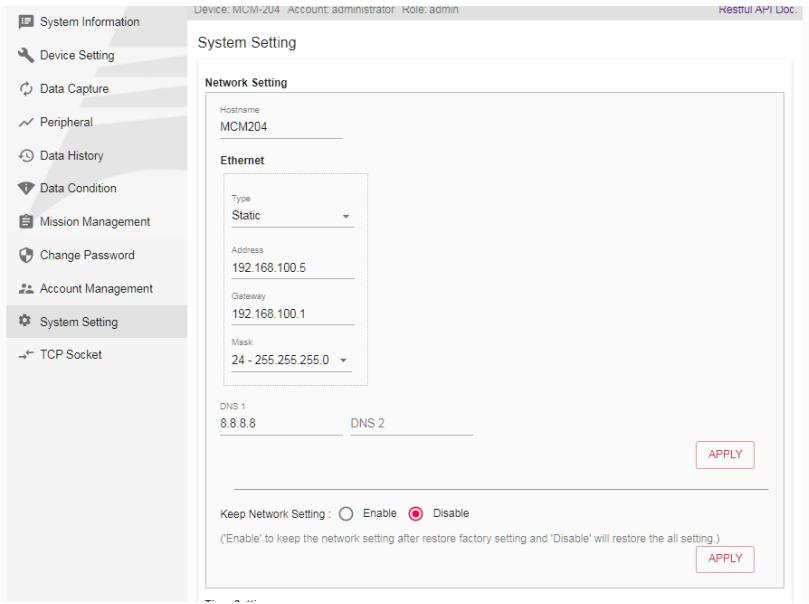Click the Mission Management clipboard icon
Screen dimensions: 809x604
pyautogui.click(x=26, y=221)
